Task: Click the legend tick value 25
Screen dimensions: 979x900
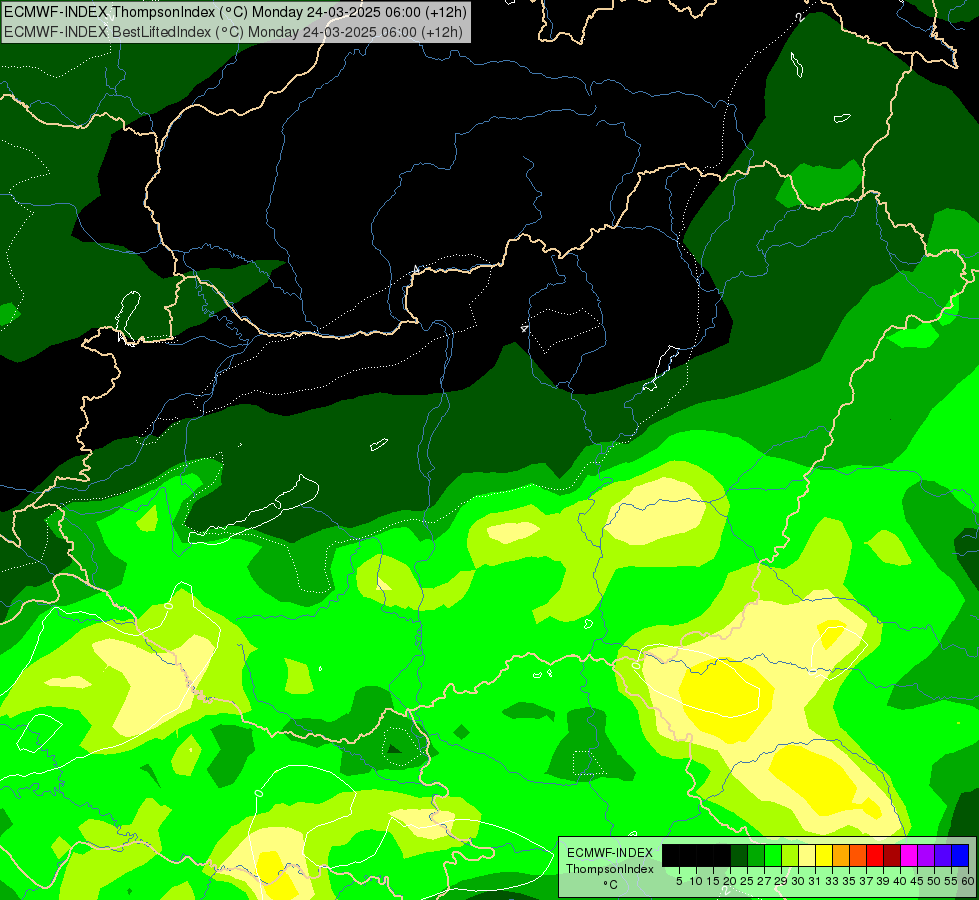Action: coord(747,881)
